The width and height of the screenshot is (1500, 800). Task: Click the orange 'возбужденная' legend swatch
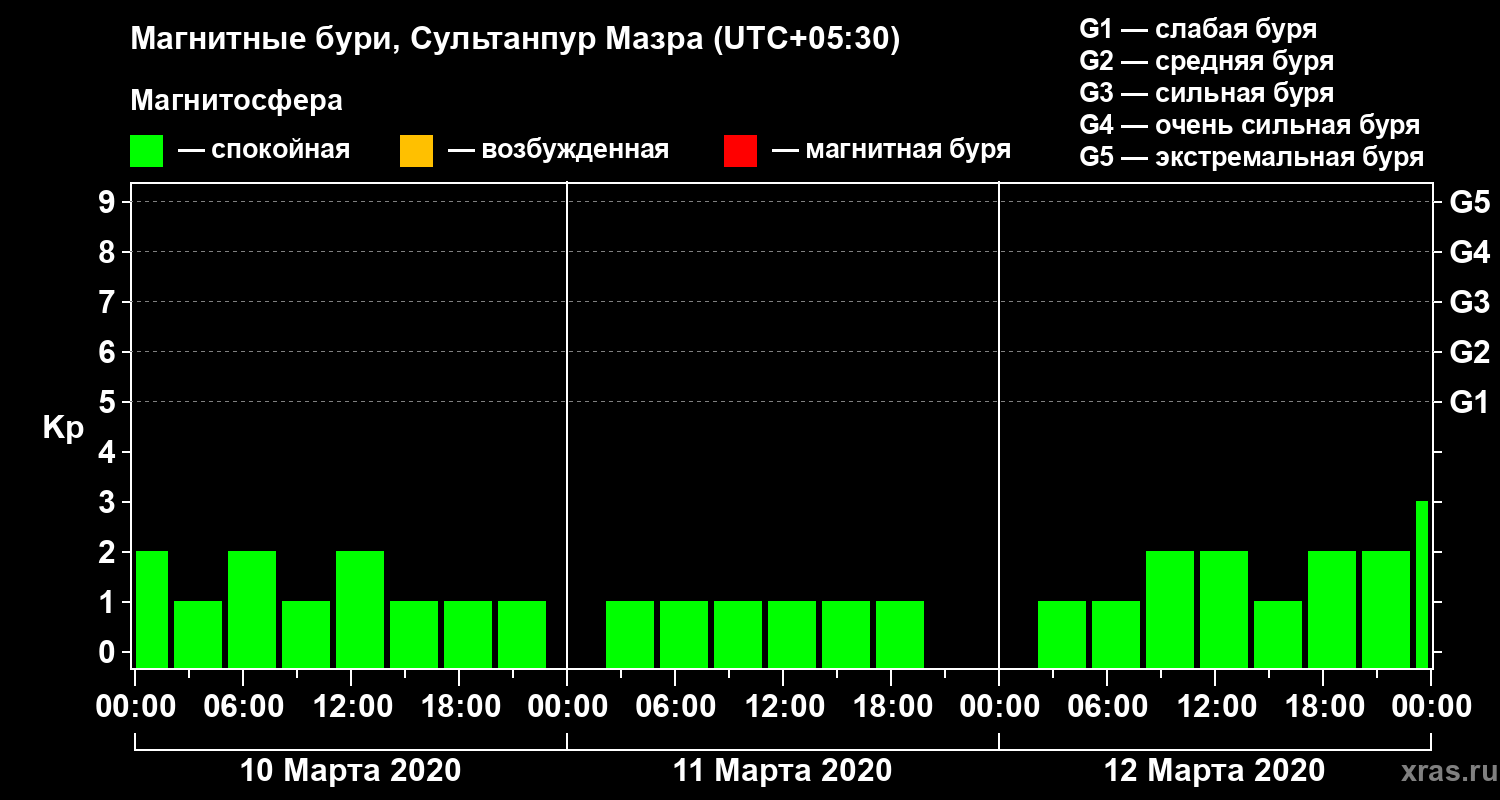[416, 151]
